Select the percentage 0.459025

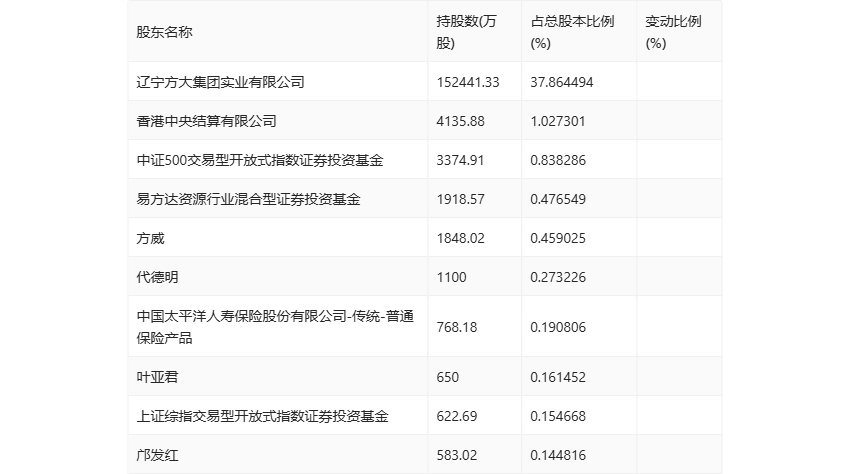(558, 238)
